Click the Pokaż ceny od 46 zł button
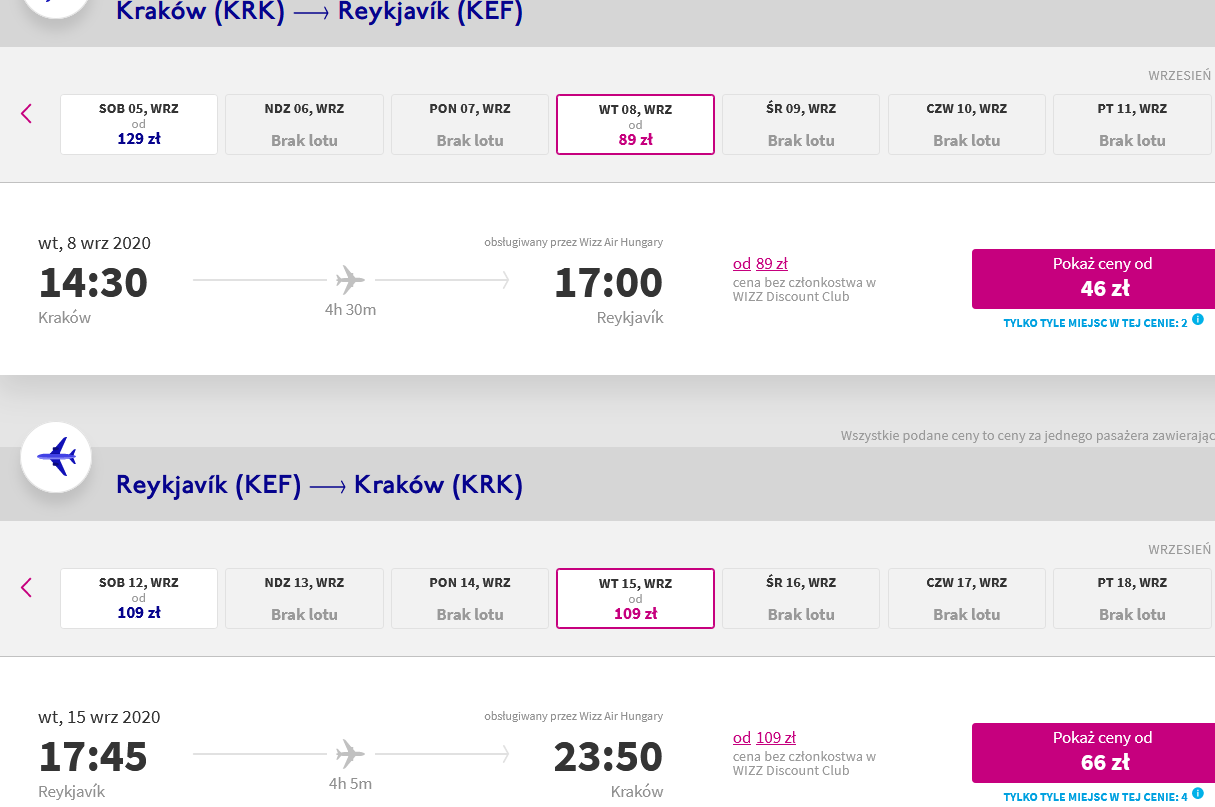Screen dimensions: 1215x807 (1094, 279)
